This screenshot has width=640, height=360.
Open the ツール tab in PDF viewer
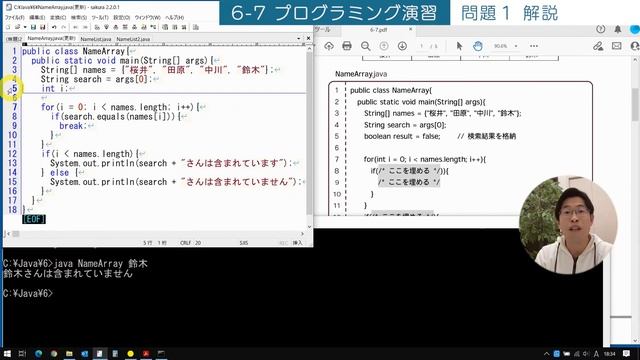(x=323, y=30)
